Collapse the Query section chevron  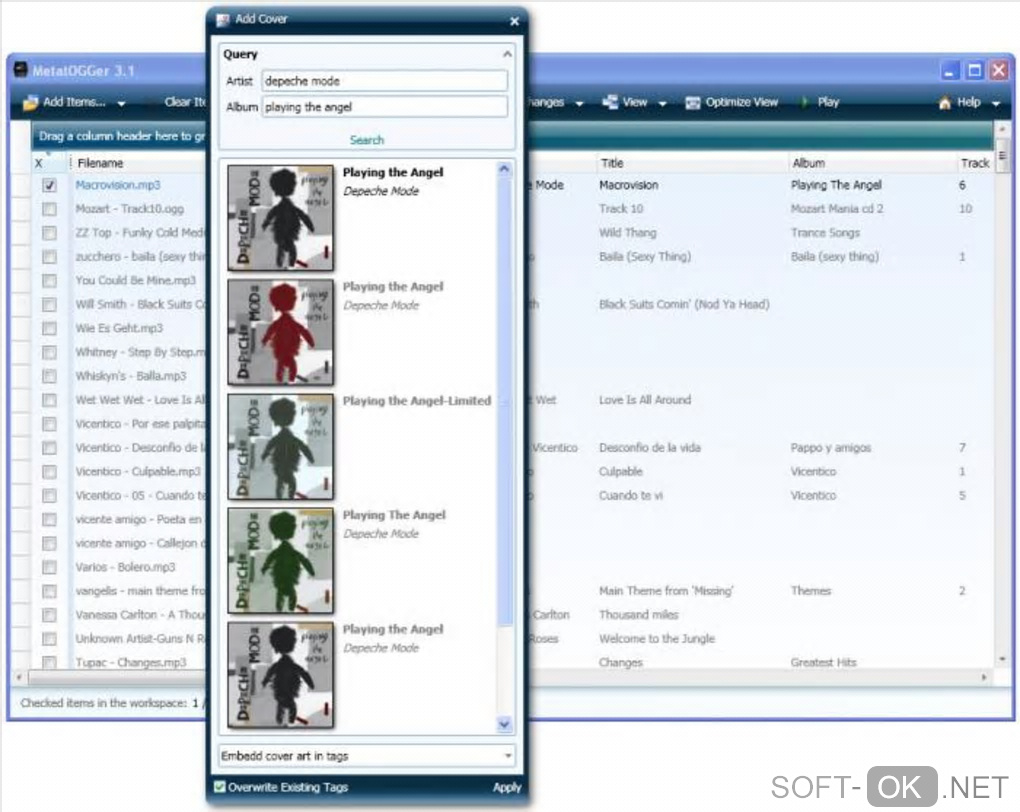pos(507,54)
